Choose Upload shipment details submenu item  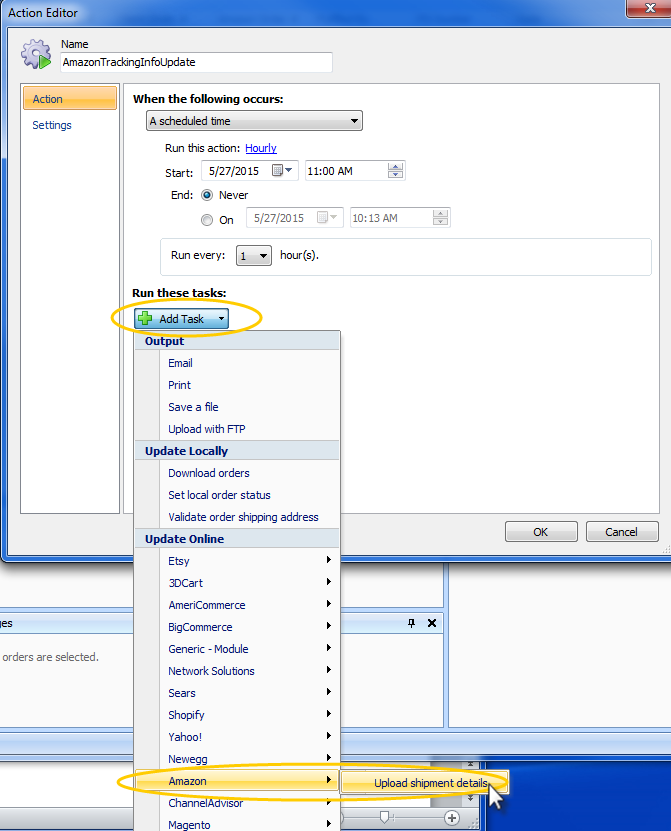424,783
